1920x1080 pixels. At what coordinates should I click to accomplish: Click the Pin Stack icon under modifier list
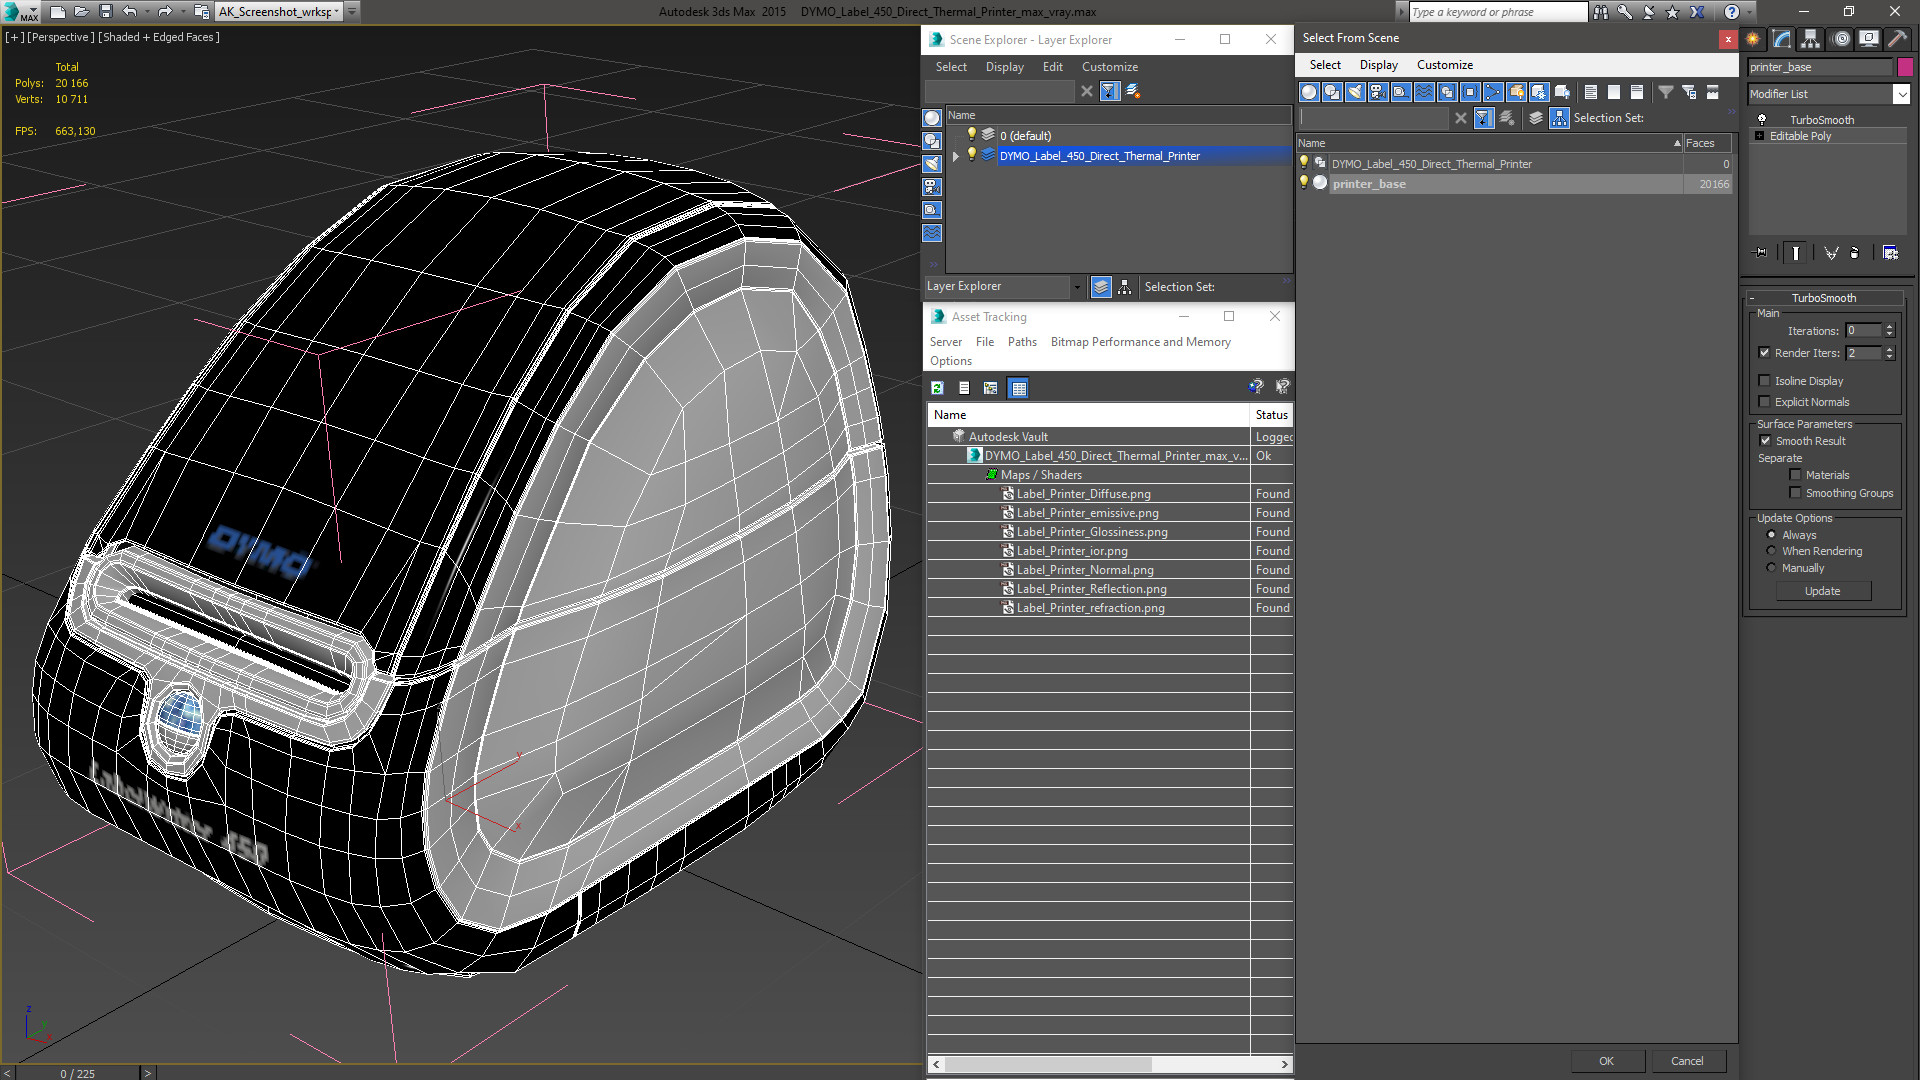tap(1761, 253)
